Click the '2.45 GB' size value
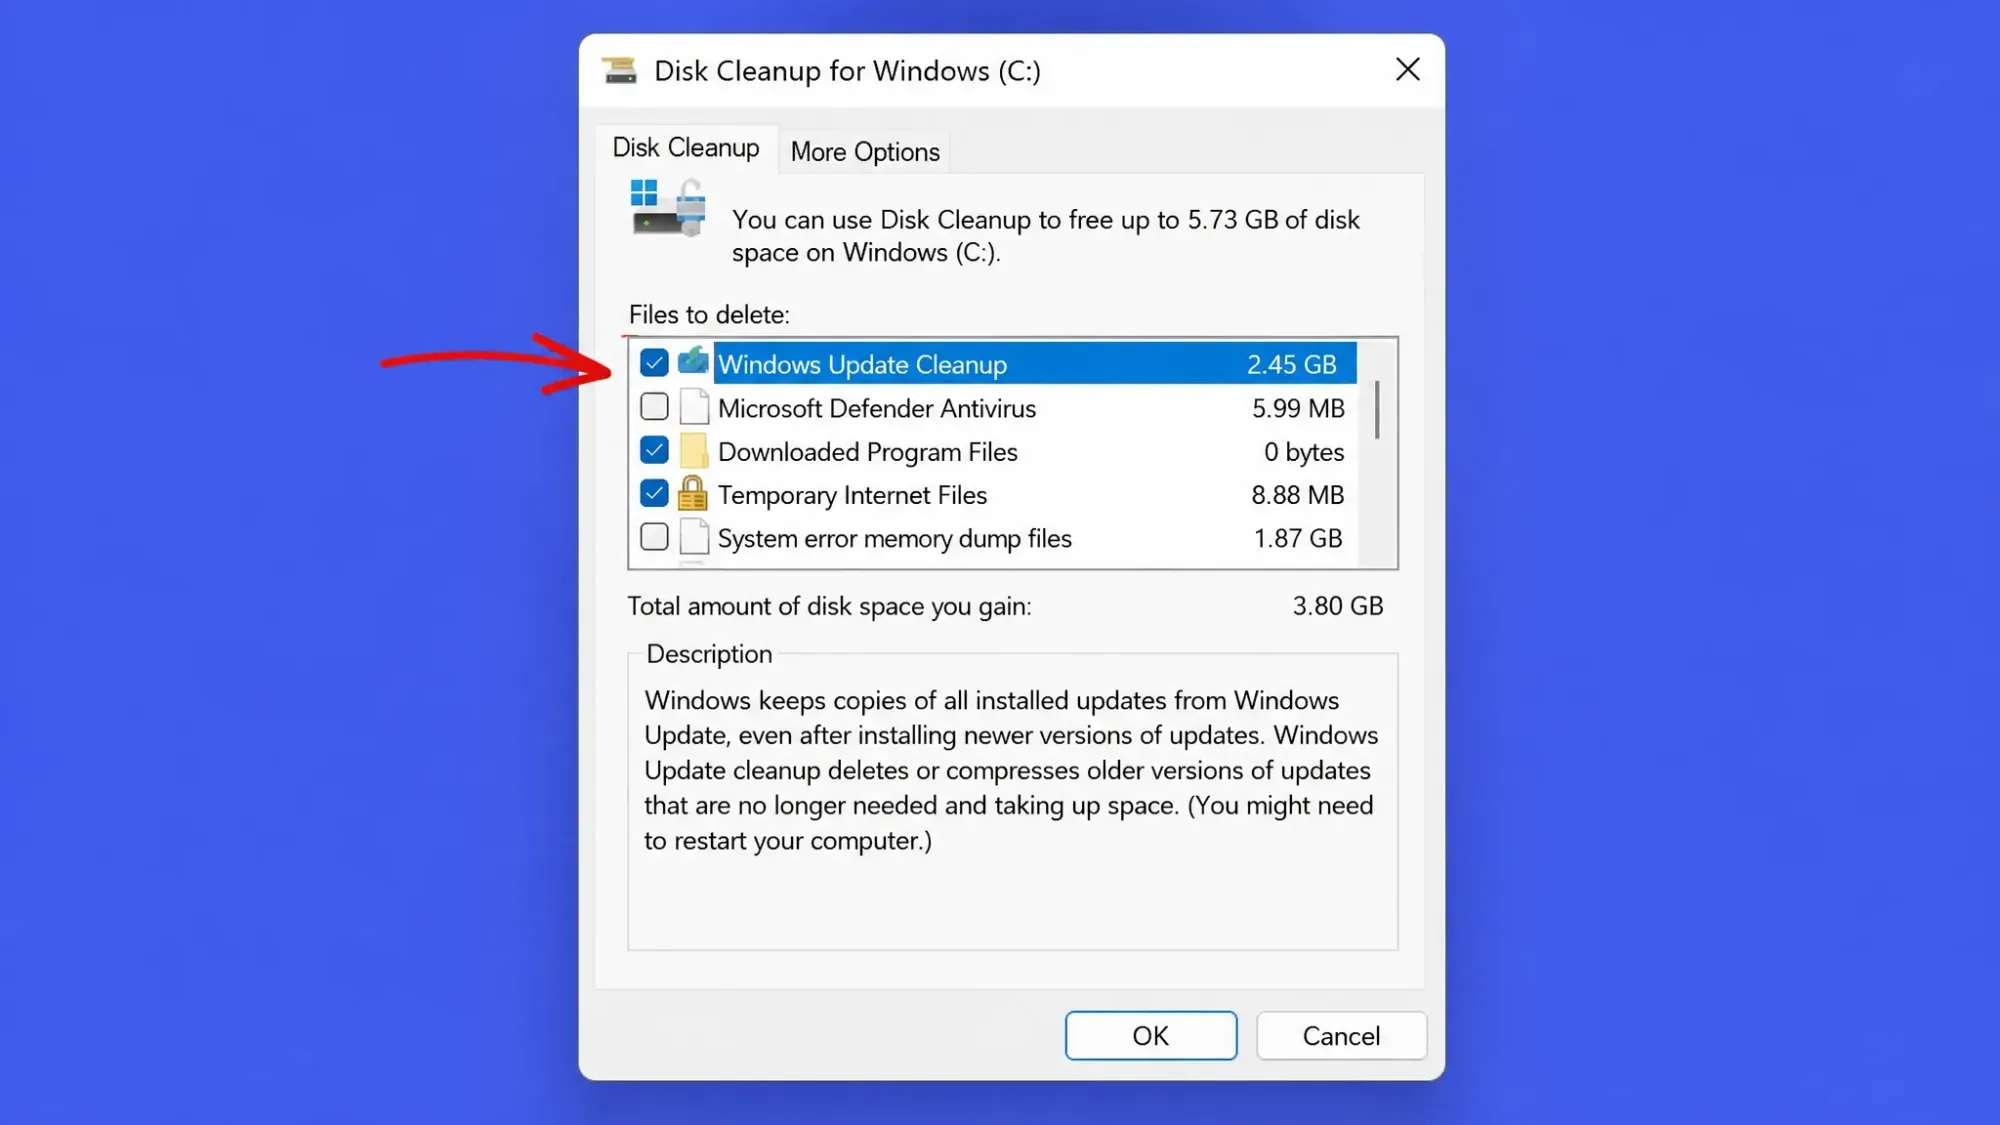 pos(1291,364)
